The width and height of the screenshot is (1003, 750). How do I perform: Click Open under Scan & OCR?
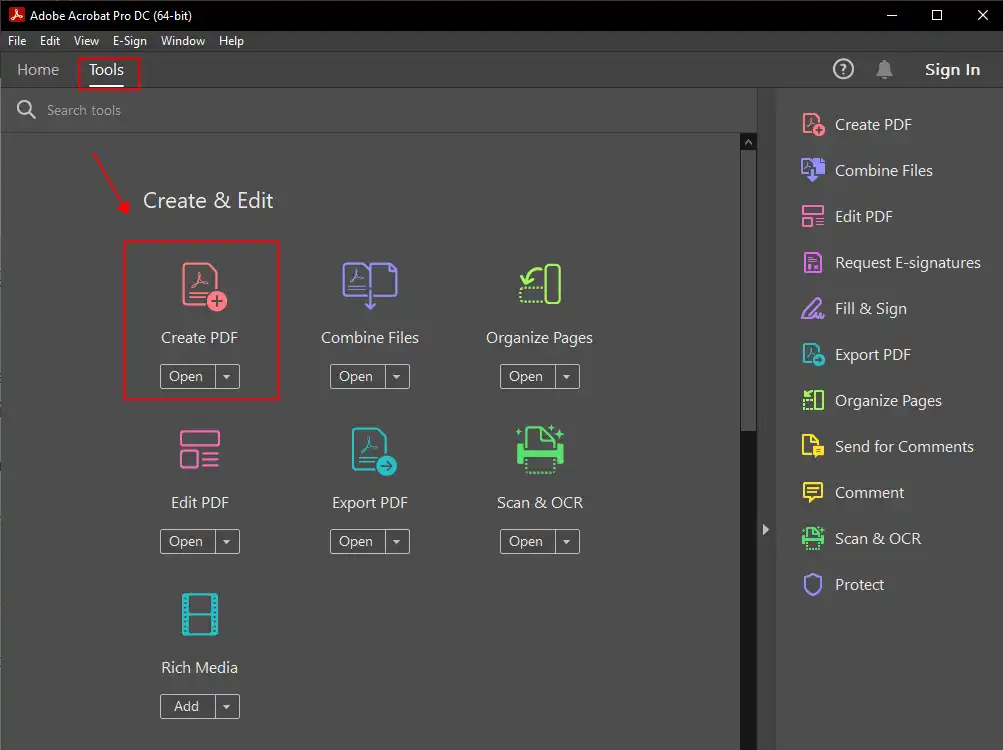[528, 541]
